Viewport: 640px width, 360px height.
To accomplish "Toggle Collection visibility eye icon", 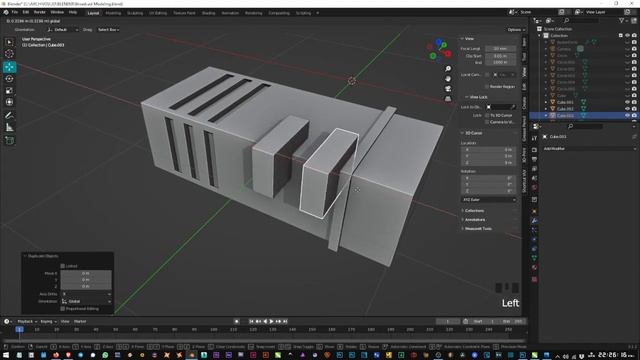I will coord(627,36).
